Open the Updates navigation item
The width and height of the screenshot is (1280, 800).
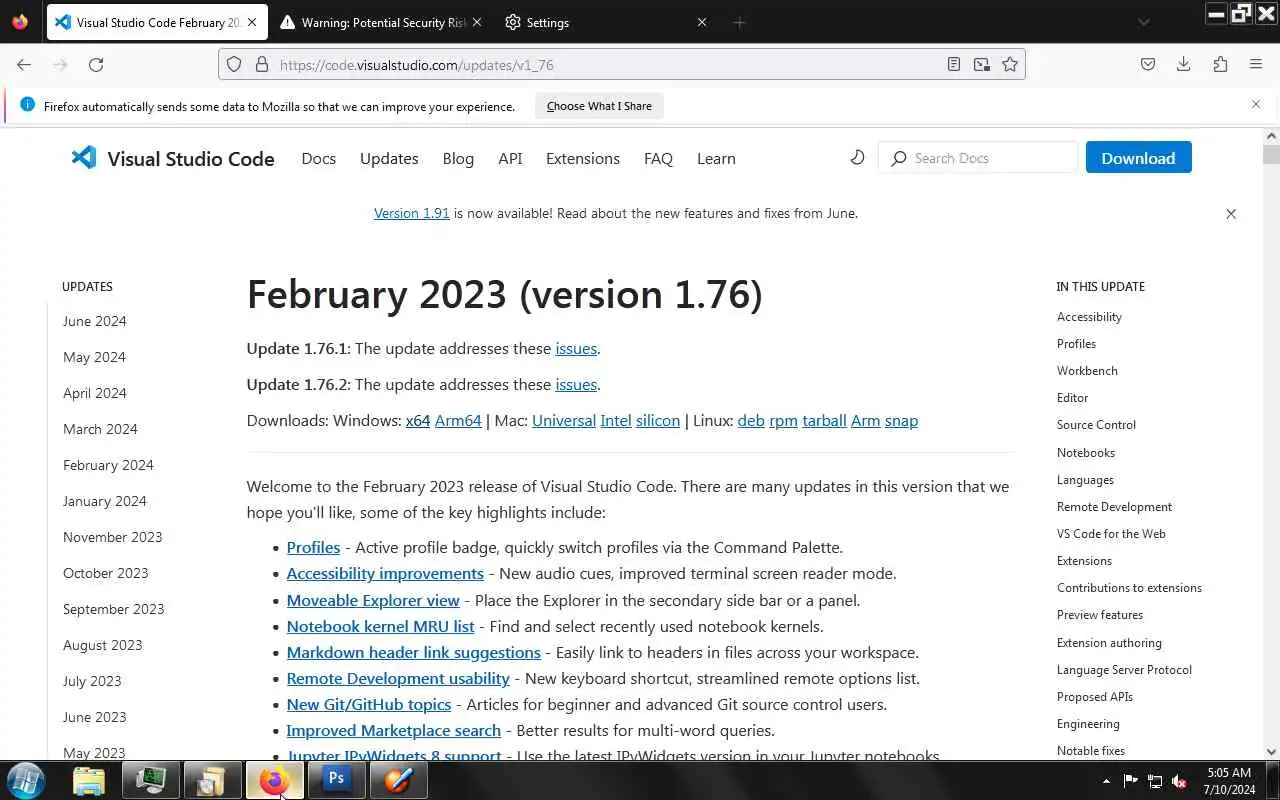[389, 158]
